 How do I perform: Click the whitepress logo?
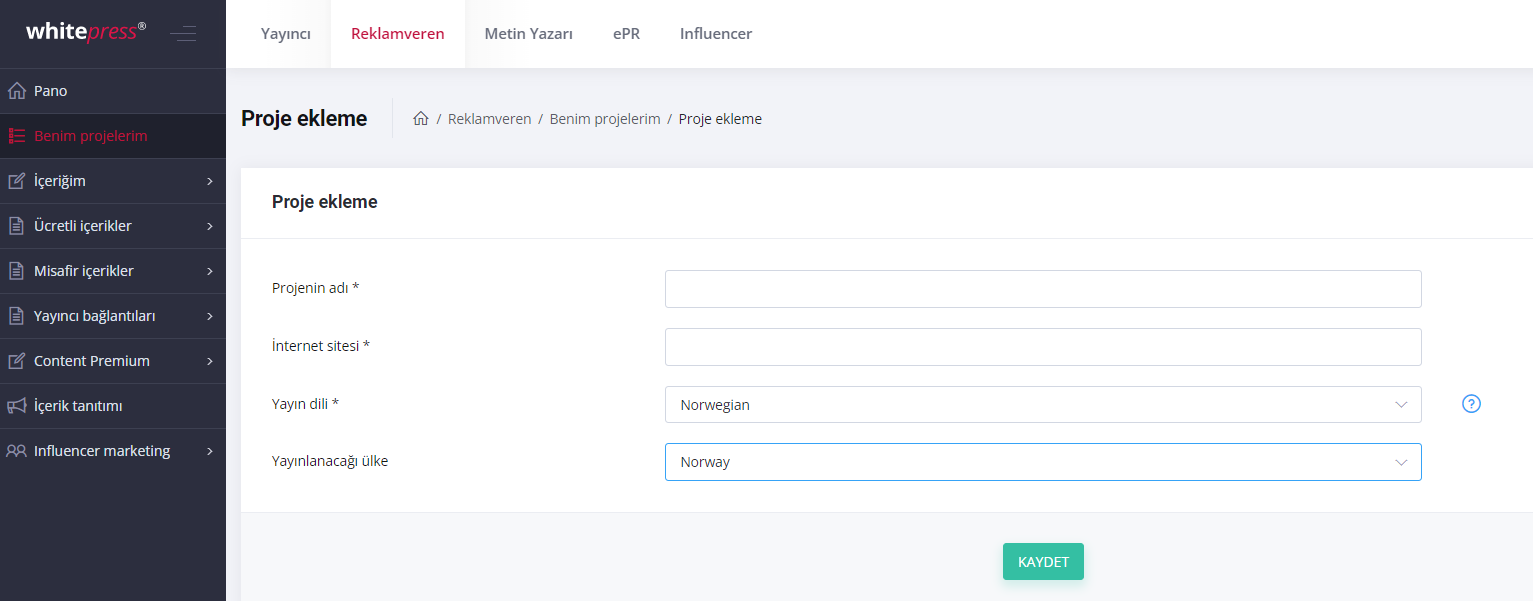click(x=86, y=32)
